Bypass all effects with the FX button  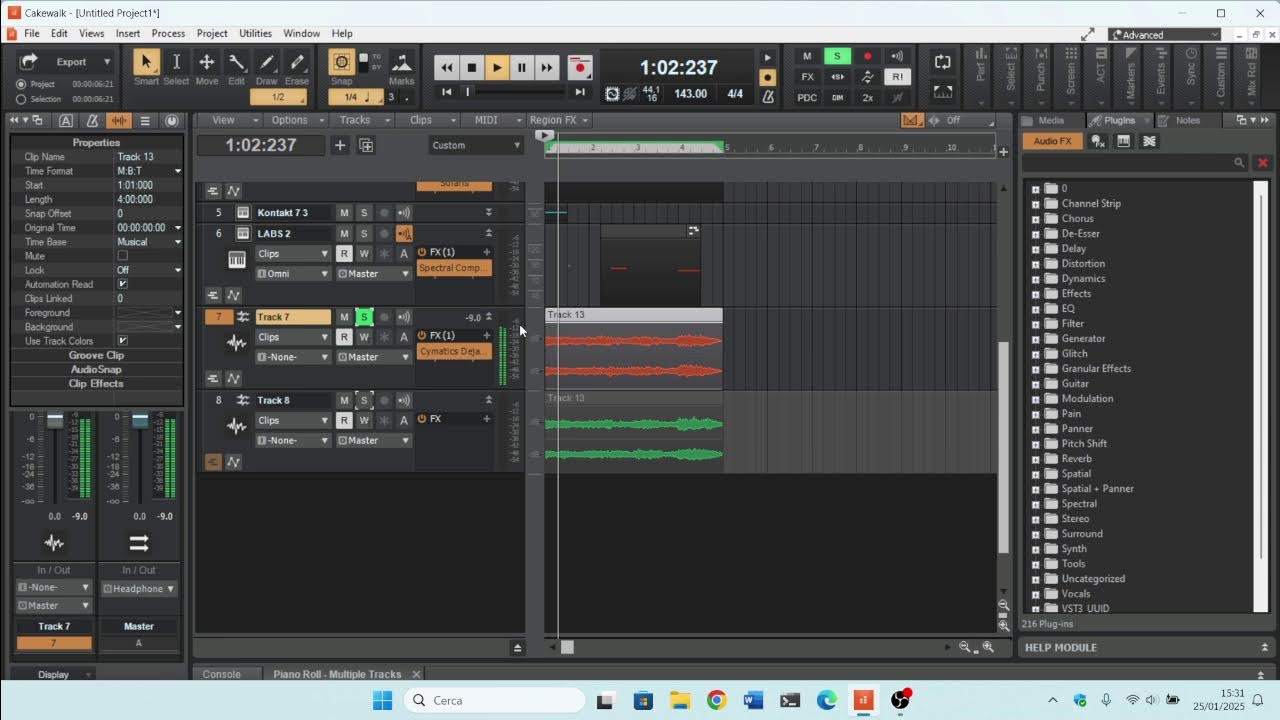click(808, 77)
